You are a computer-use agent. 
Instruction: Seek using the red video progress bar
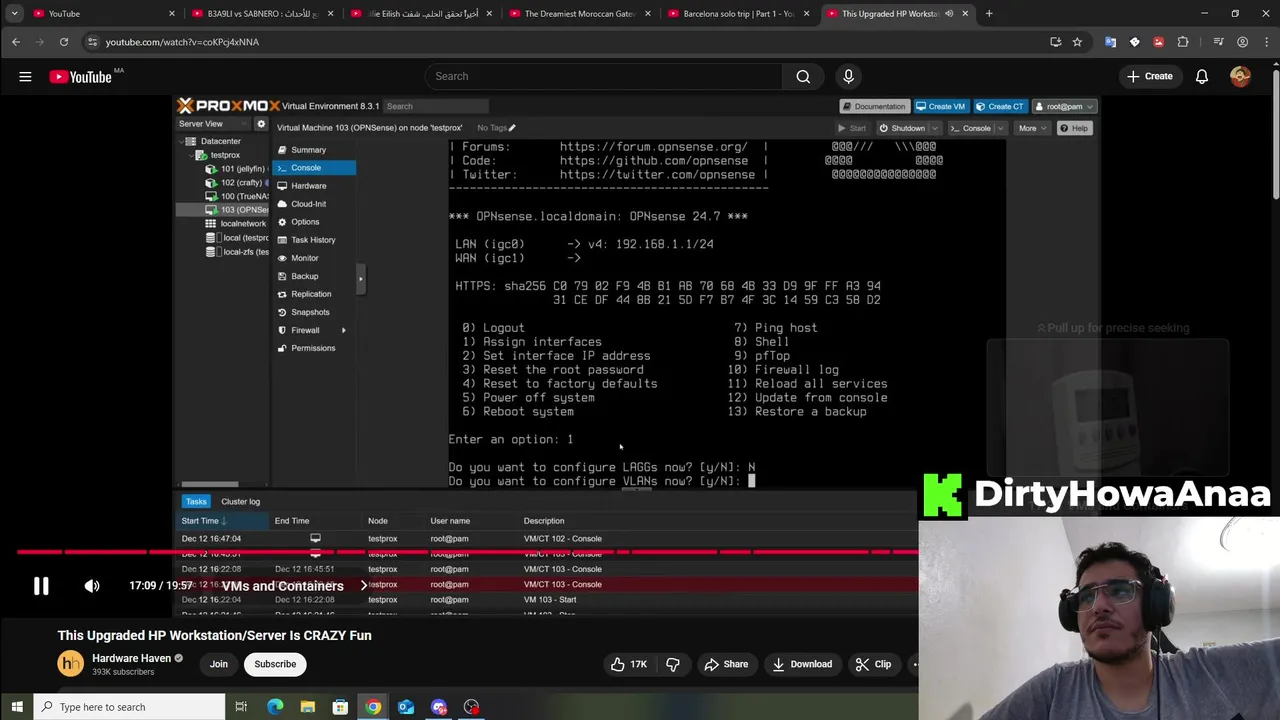click(x=467, y=552)
